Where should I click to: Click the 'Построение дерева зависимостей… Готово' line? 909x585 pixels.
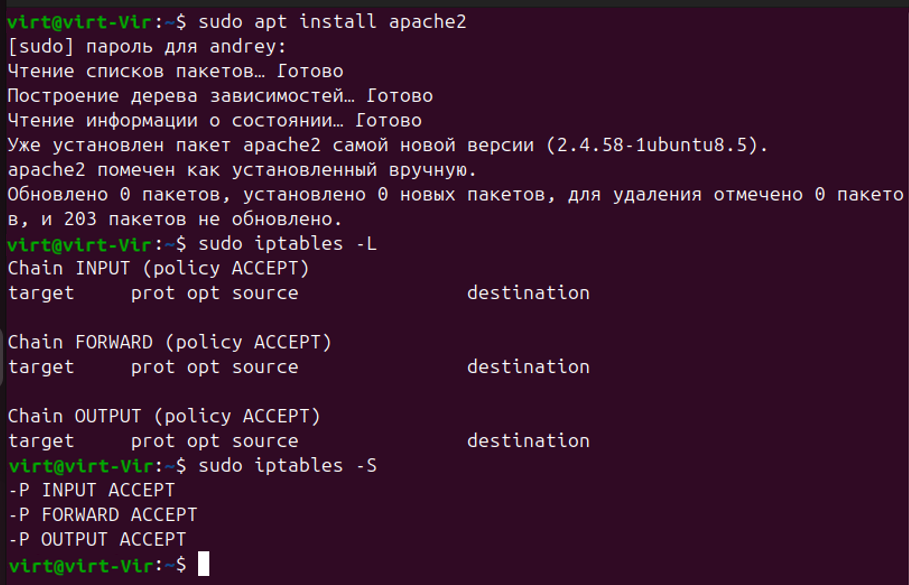[x=220, y=96]
